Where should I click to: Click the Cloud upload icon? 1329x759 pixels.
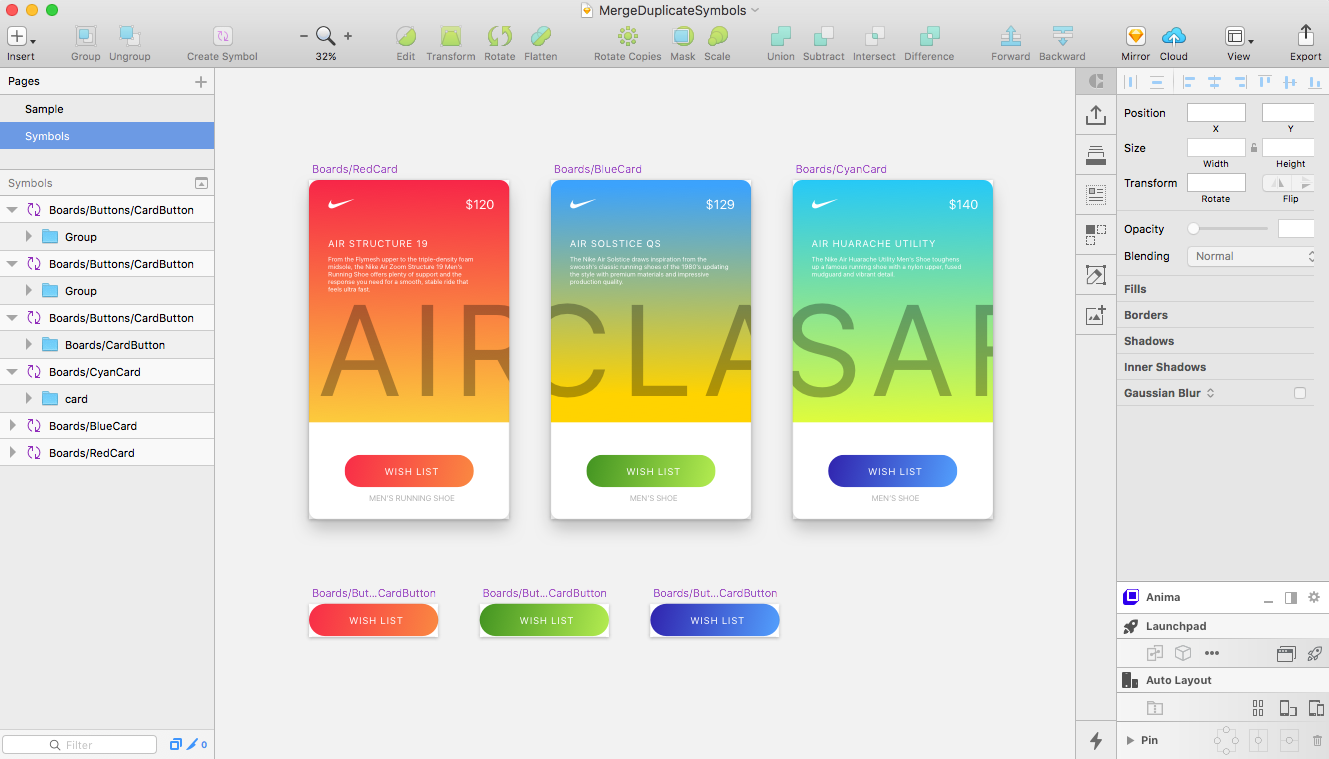1174,37
